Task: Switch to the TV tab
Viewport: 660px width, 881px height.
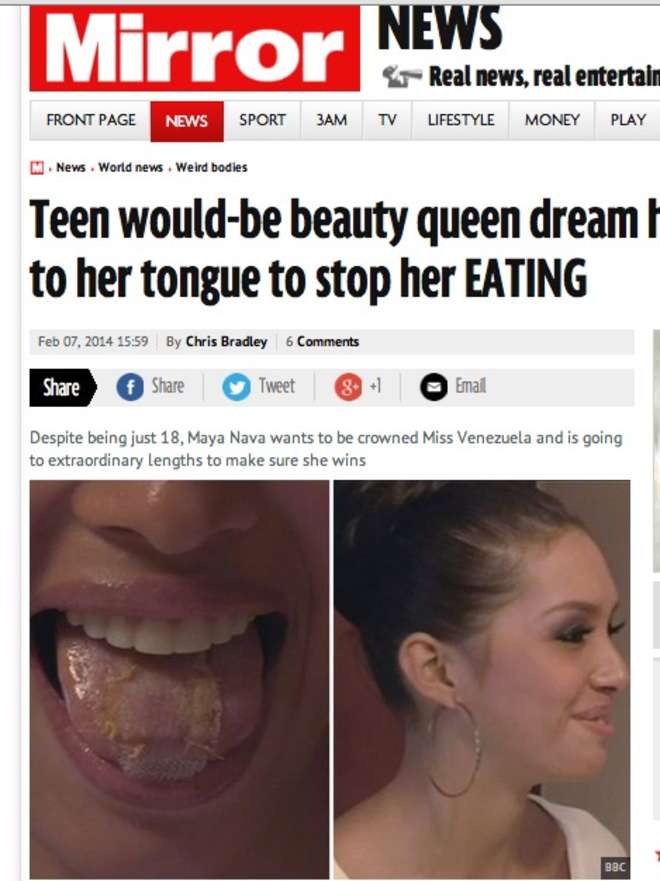Action: click(x=387, y=120)
